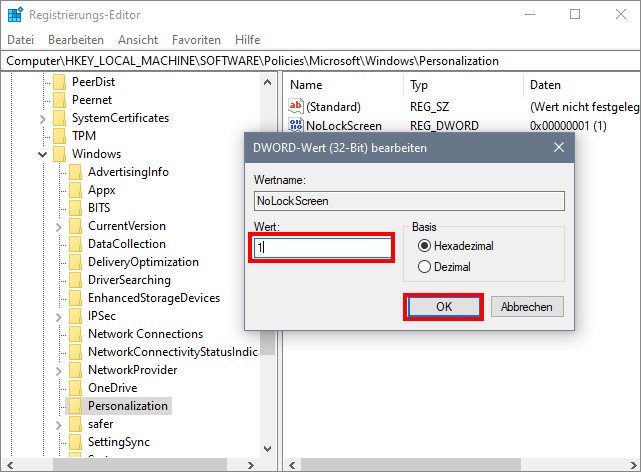
Task: Click the NetworkConnectivityStatusIndicator folder icon
Action: [x=76, y=351]
